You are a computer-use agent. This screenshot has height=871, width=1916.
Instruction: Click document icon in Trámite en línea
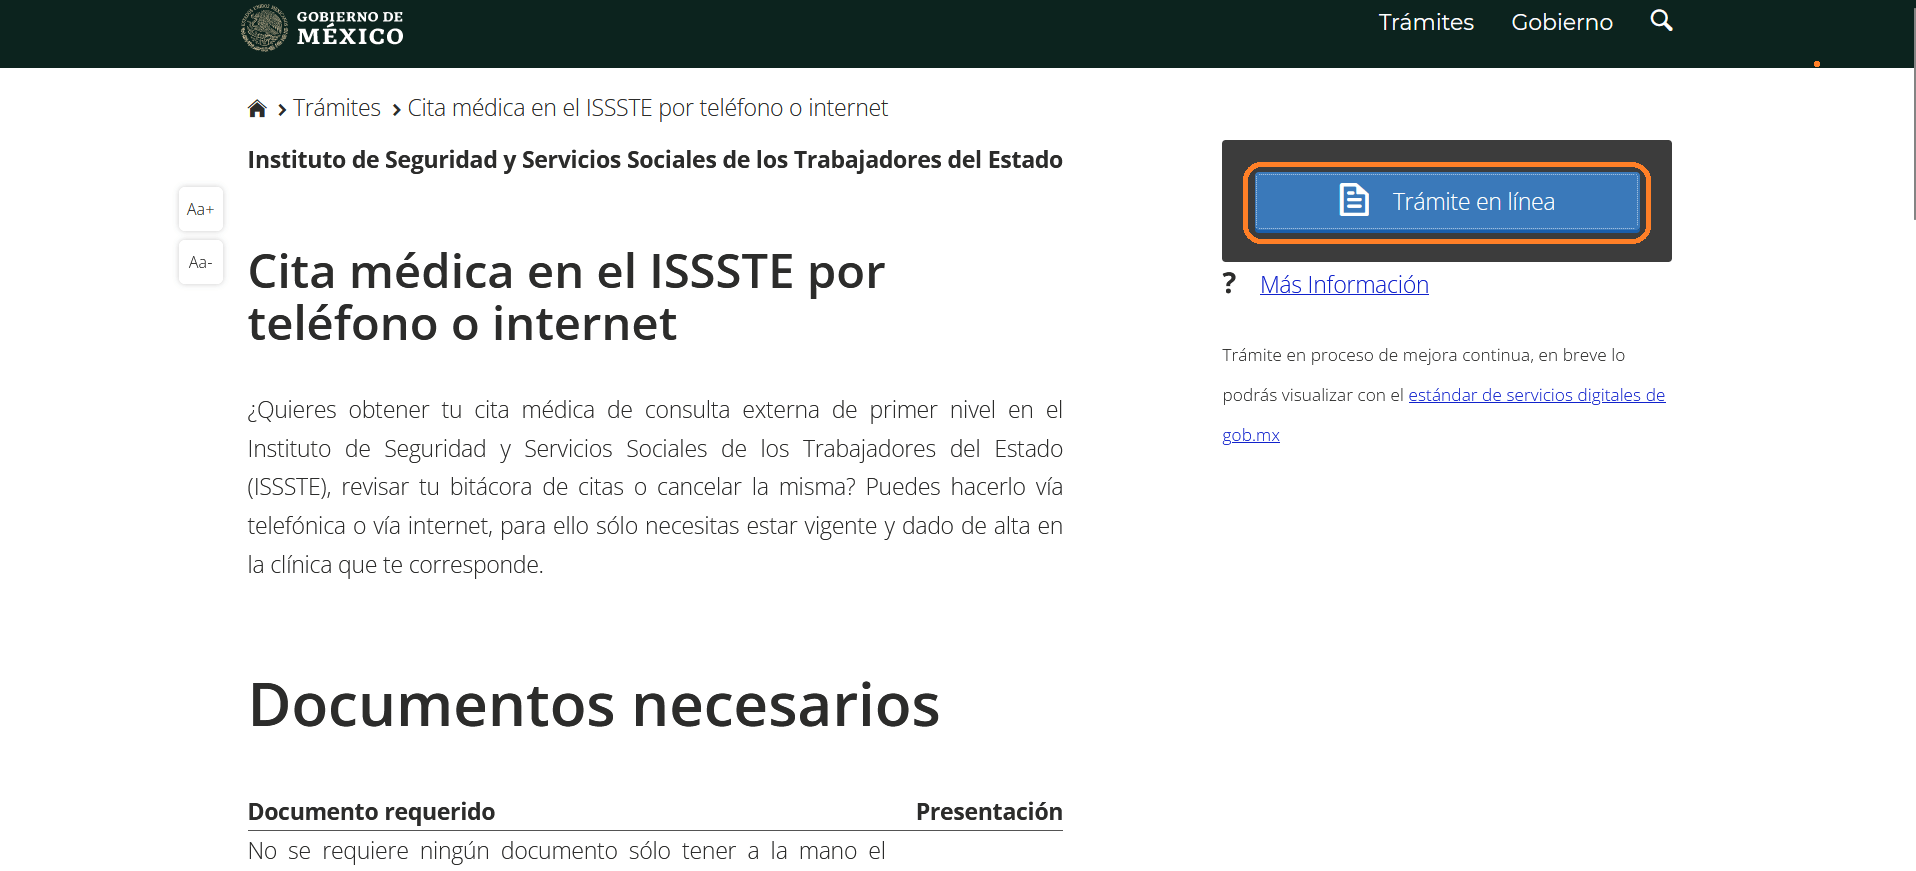pos(1354,201)
